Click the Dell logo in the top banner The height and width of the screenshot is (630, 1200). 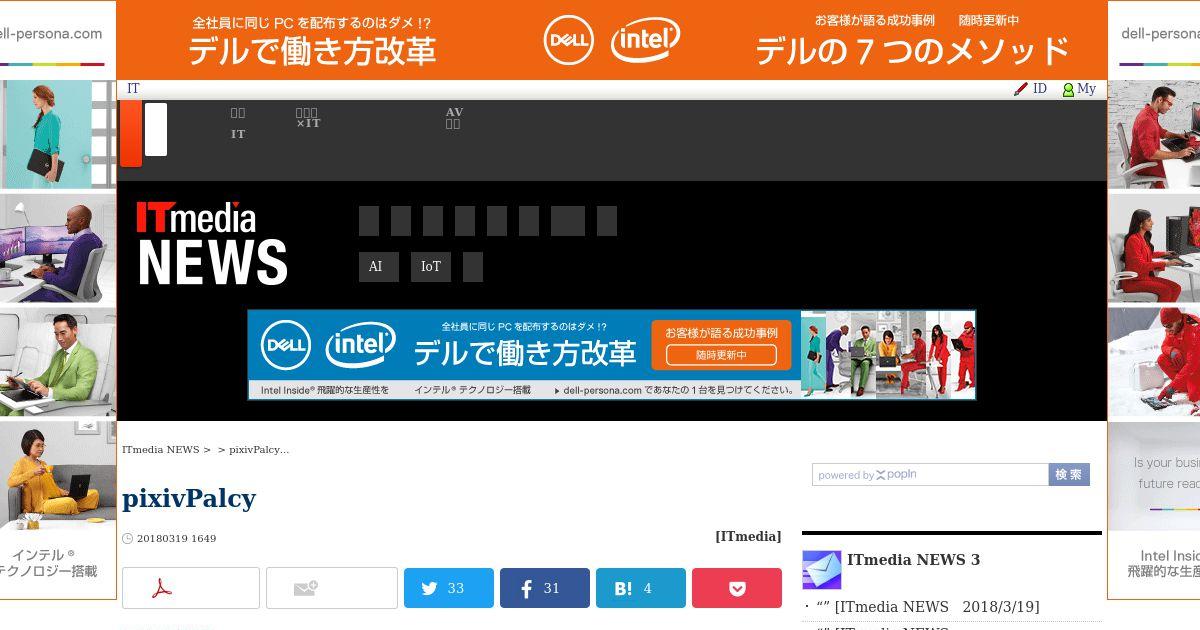pyautogui.click(x=569, y=40)
